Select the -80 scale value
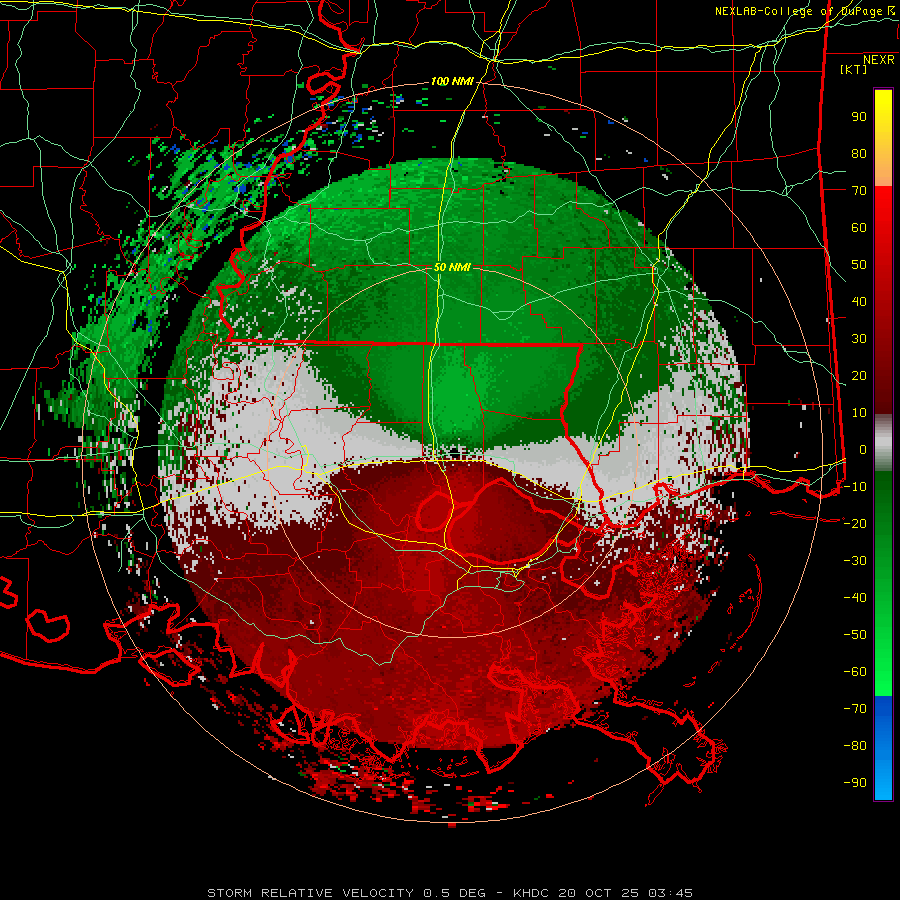The width and height of the screenshot is (900, 900). [x=855, y=746]
